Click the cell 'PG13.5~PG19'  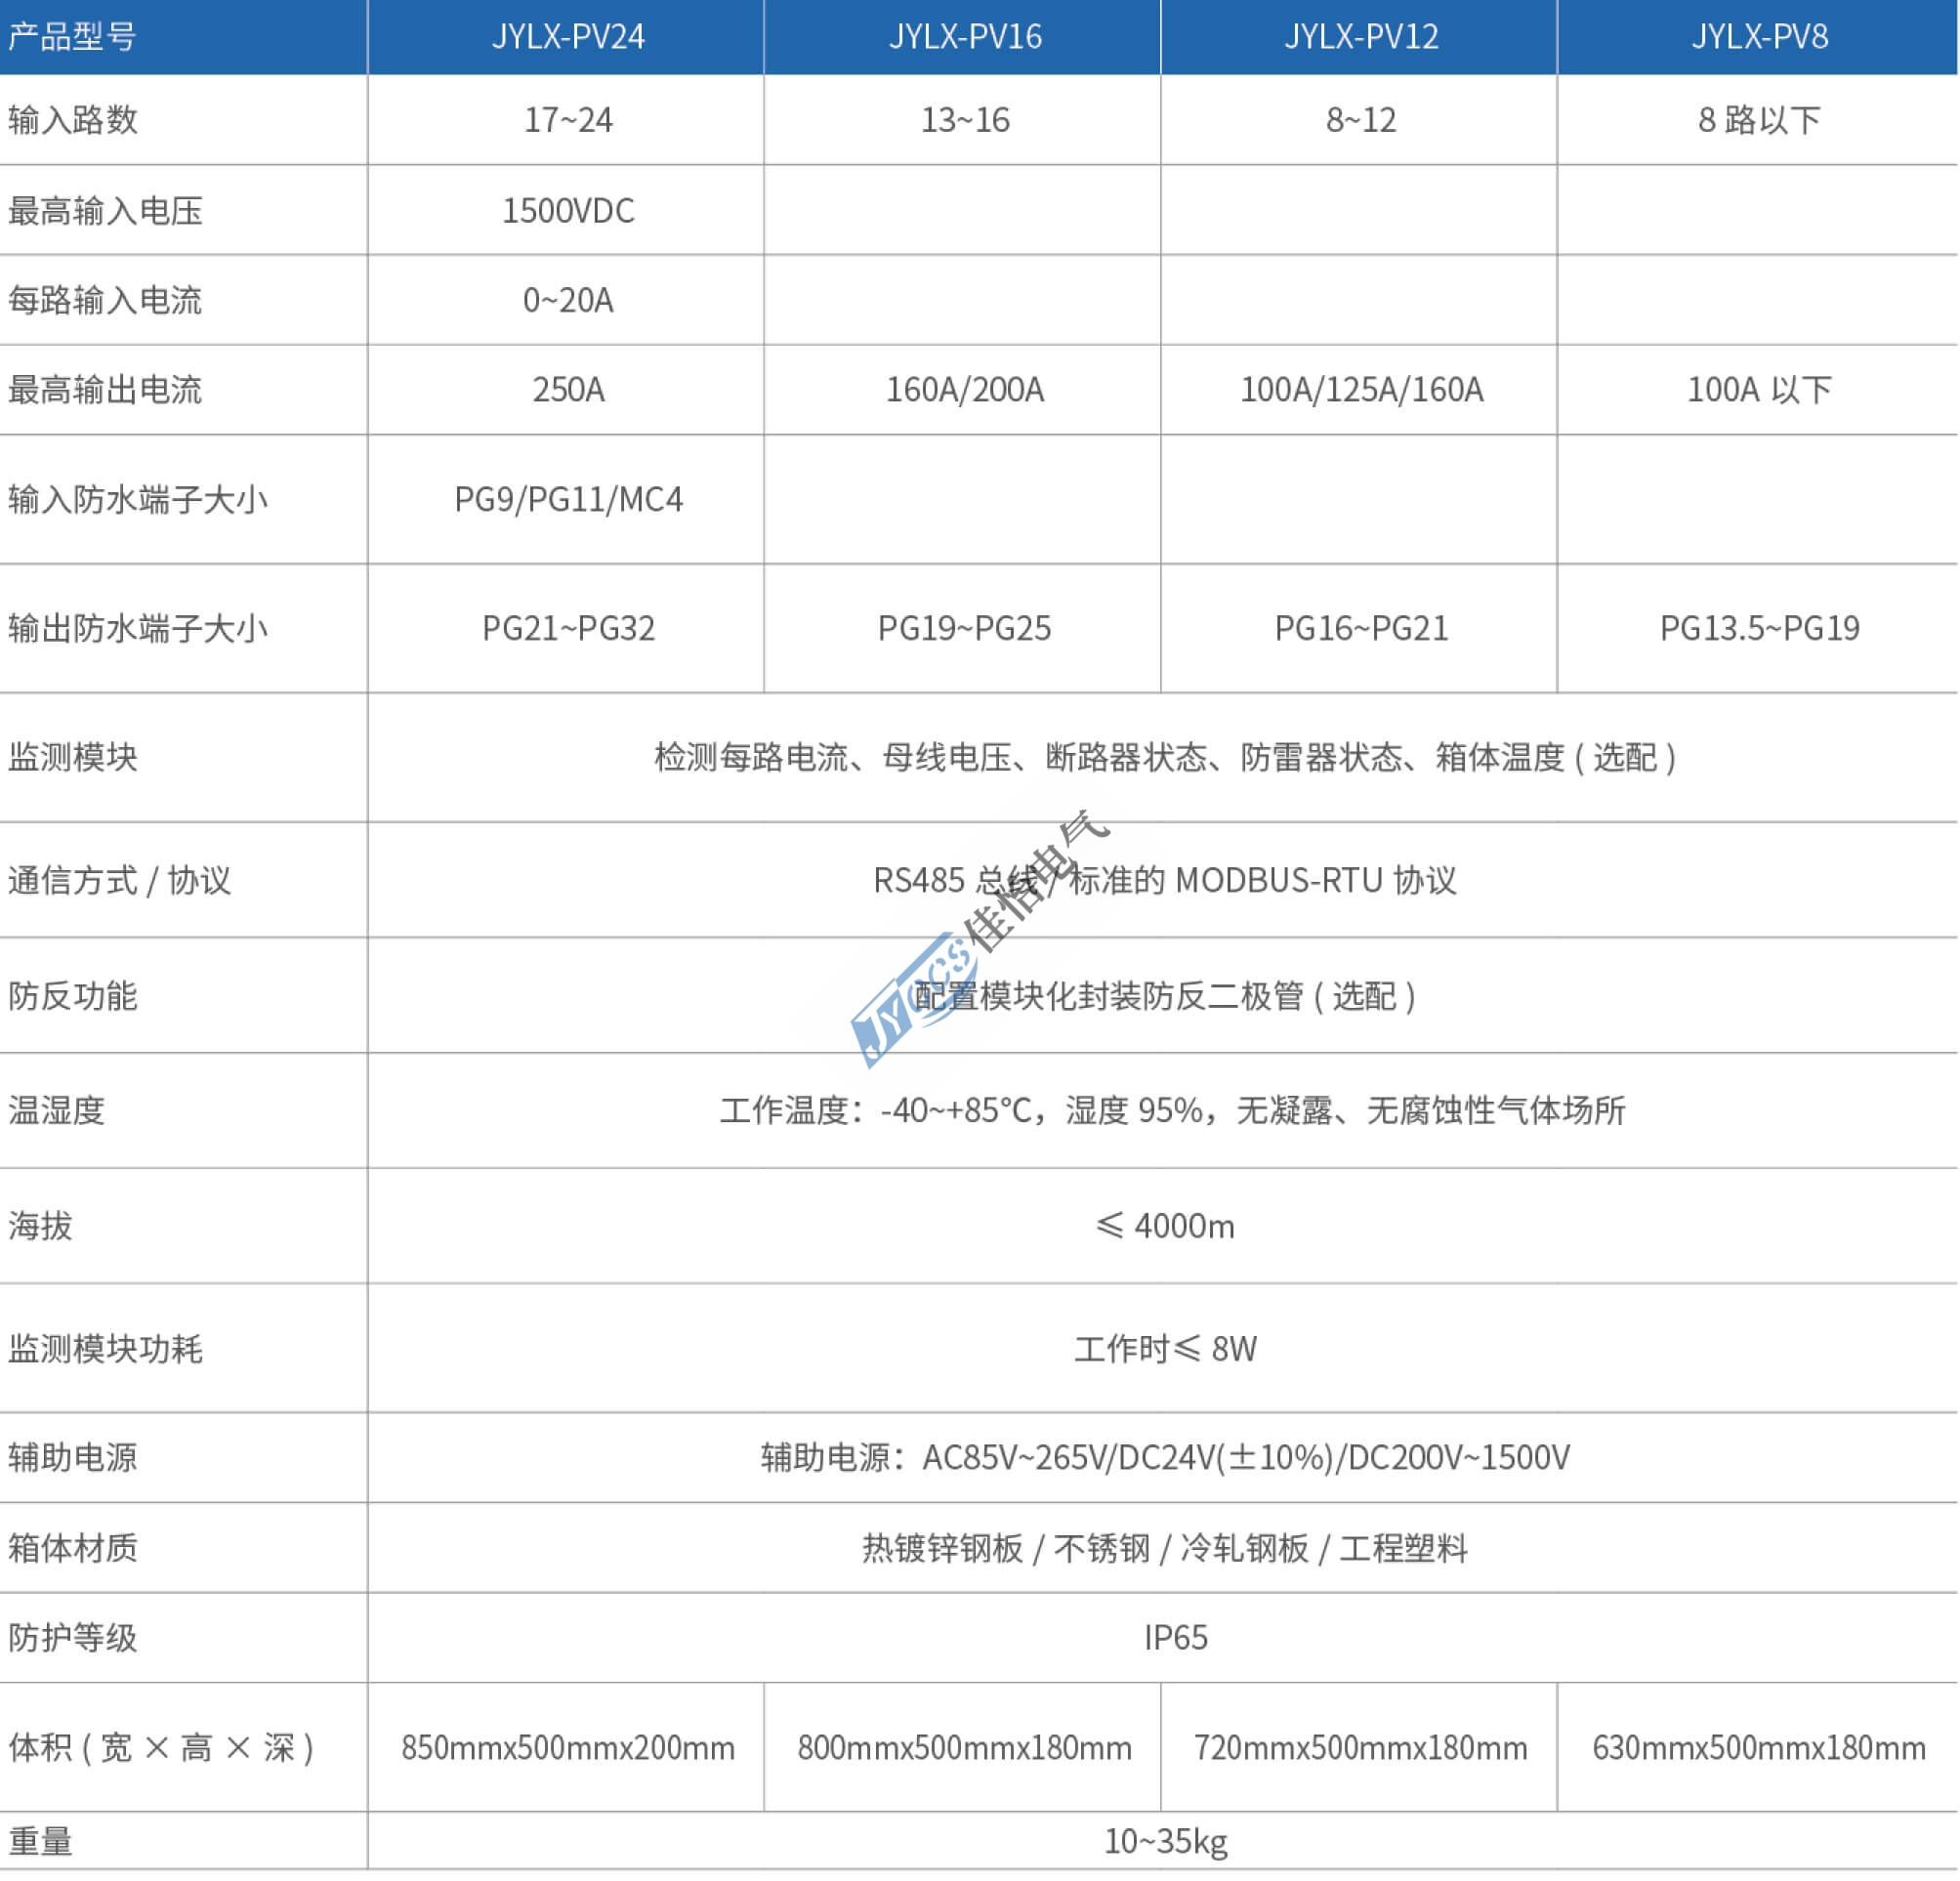[1759, 628]
